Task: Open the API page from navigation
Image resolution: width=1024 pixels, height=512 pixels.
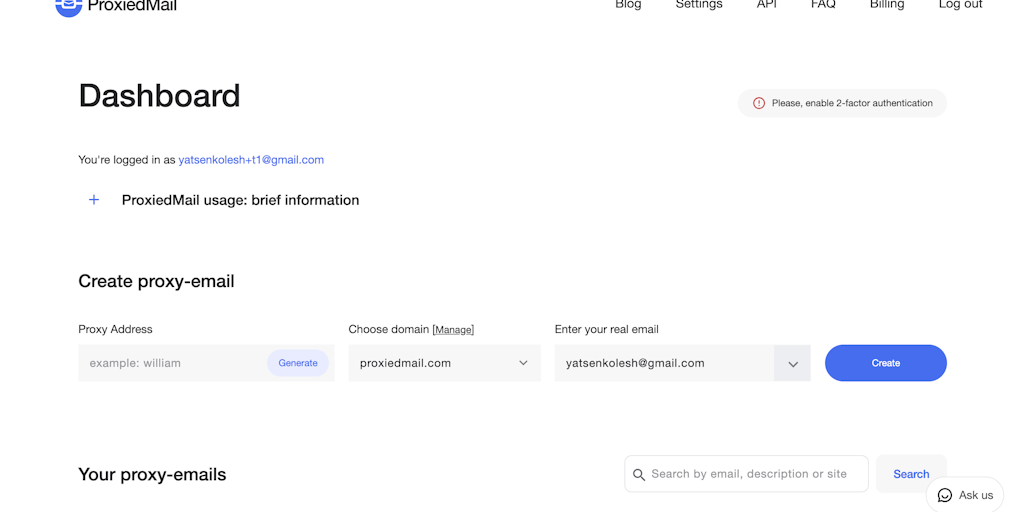Action: (x=766, y=5)
